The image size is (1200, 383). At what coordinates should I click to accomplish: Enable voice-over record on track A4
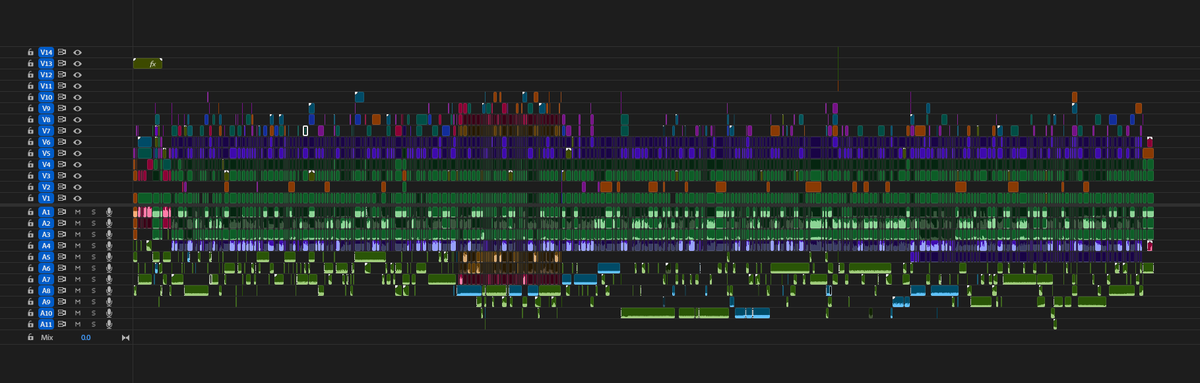(x=109, y=245)
